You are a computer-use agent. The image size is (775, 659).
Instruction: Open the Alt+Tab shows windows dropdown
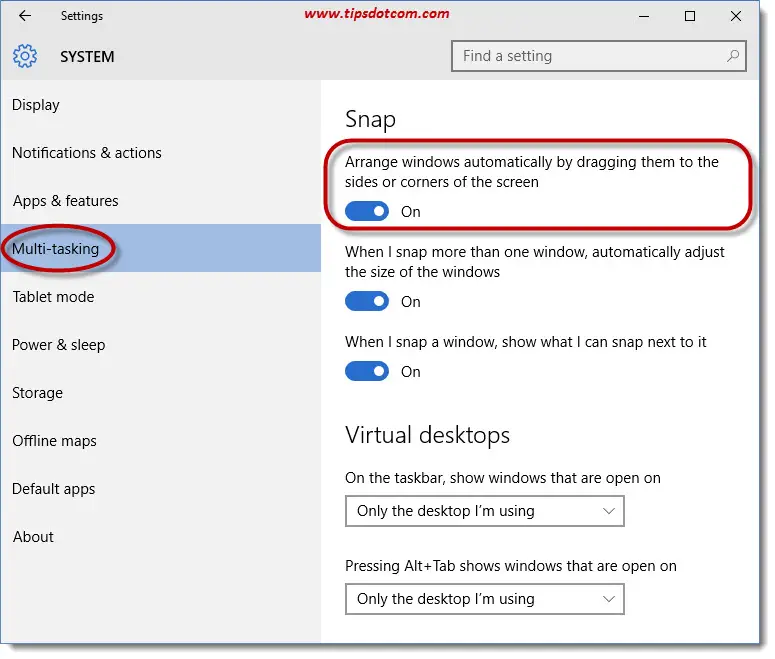click(x=485, y=599)
